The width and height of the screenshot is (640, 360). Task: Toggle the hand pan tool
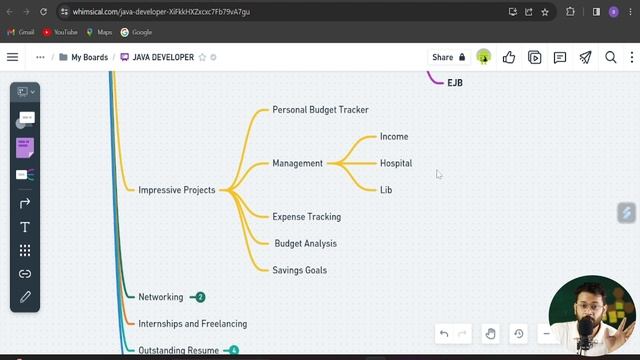click(490, 334)
